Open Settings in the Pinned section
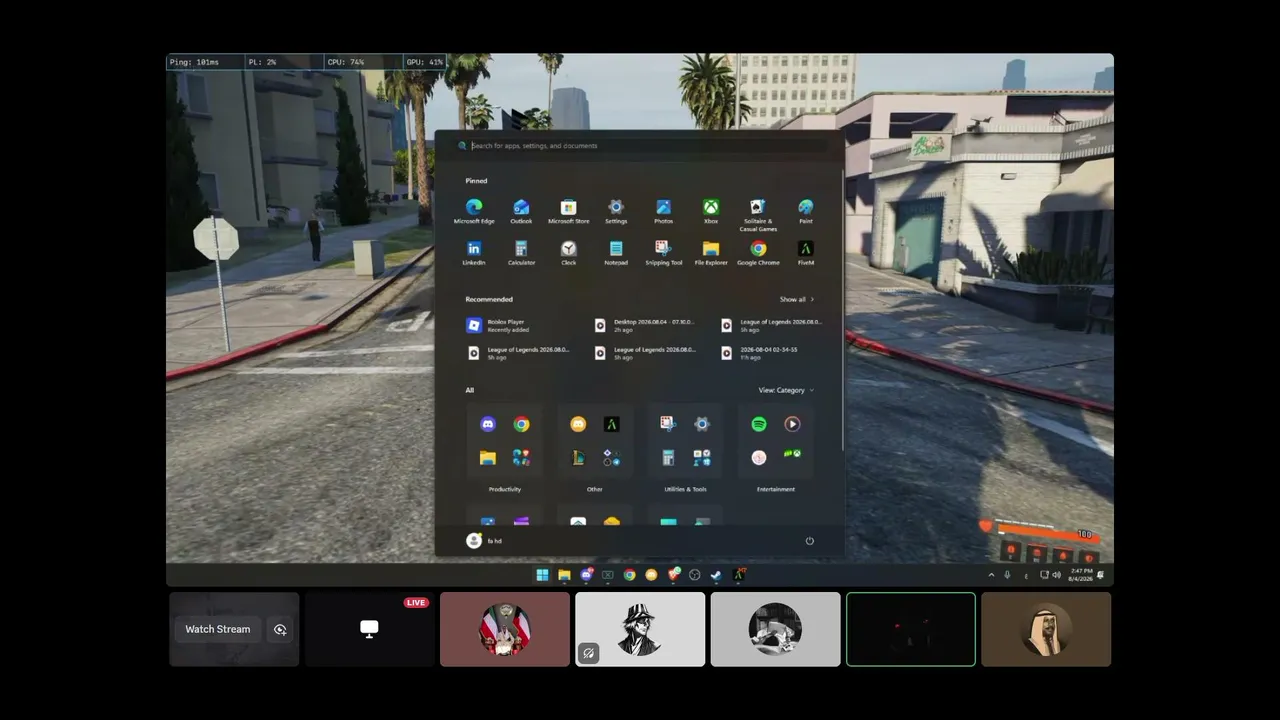The width and height of the screenshot is (1280, 720). 616,211
